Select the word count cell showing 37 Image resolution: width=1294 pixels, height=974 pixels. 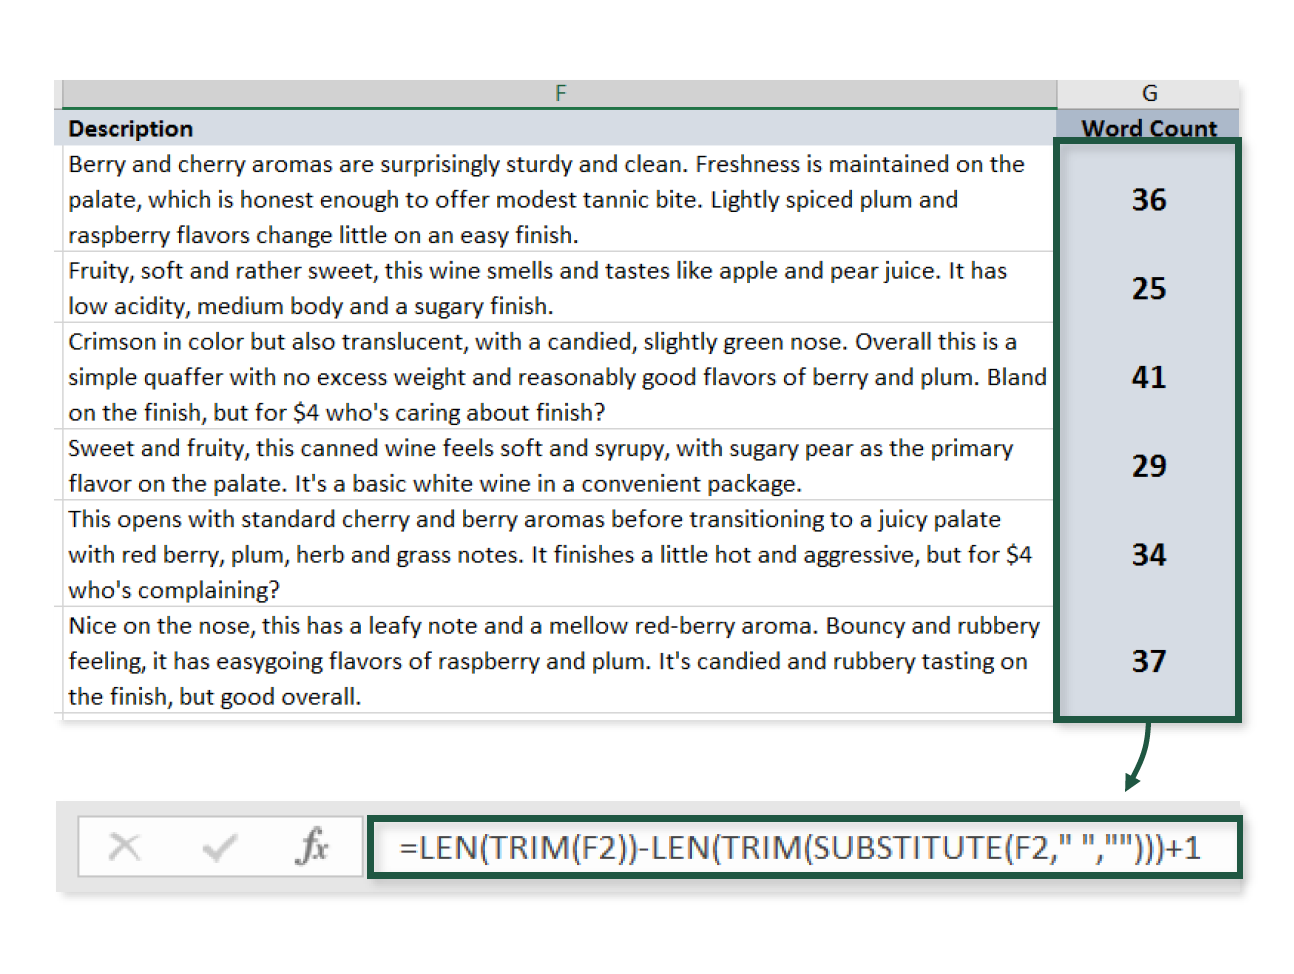[x=1148, y=661]
